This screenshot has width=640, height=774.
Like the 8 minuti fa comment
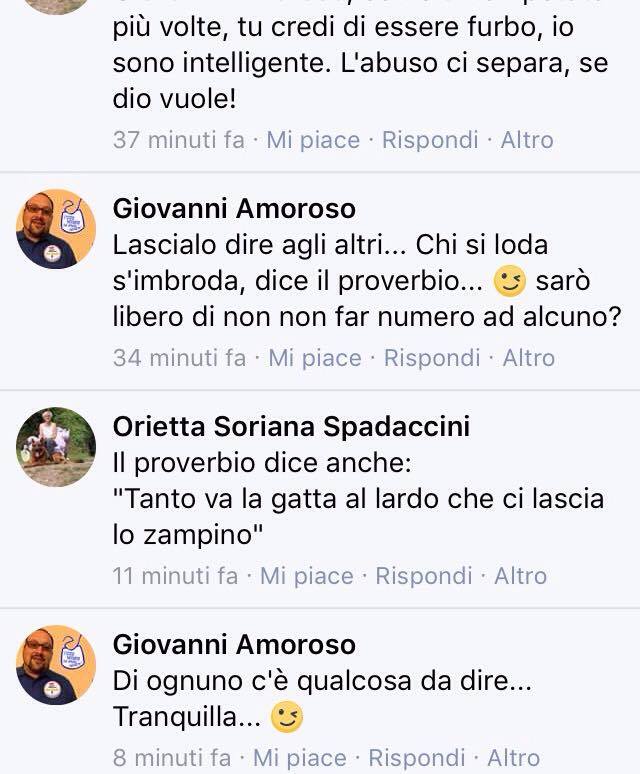300,758
